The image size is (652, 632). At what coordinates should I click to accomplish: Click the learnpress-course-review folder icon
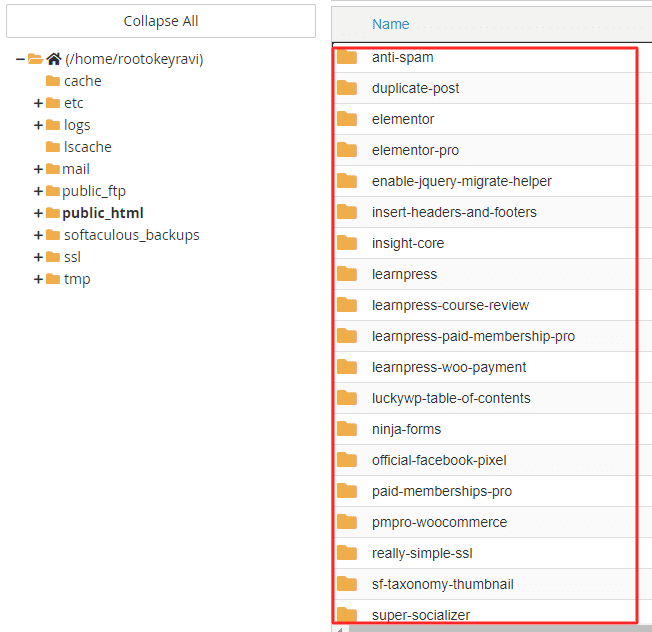tap(347, 305)
